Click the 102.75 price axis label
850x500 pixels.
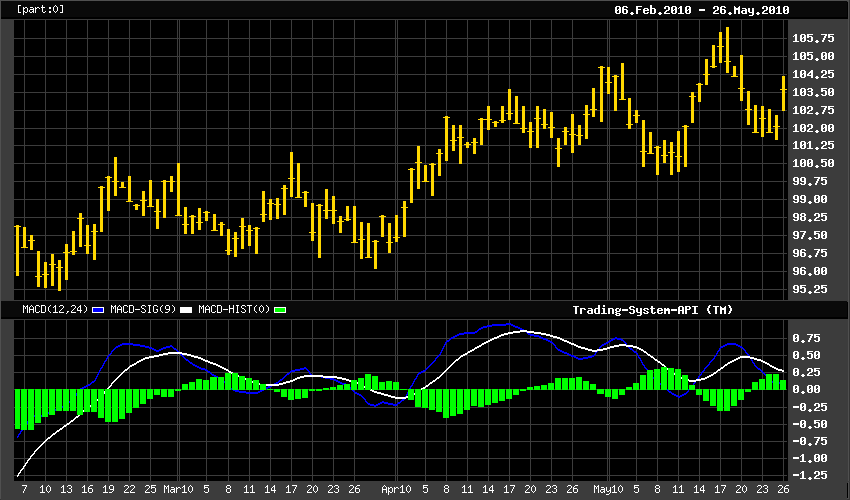[x=813, y=110]
